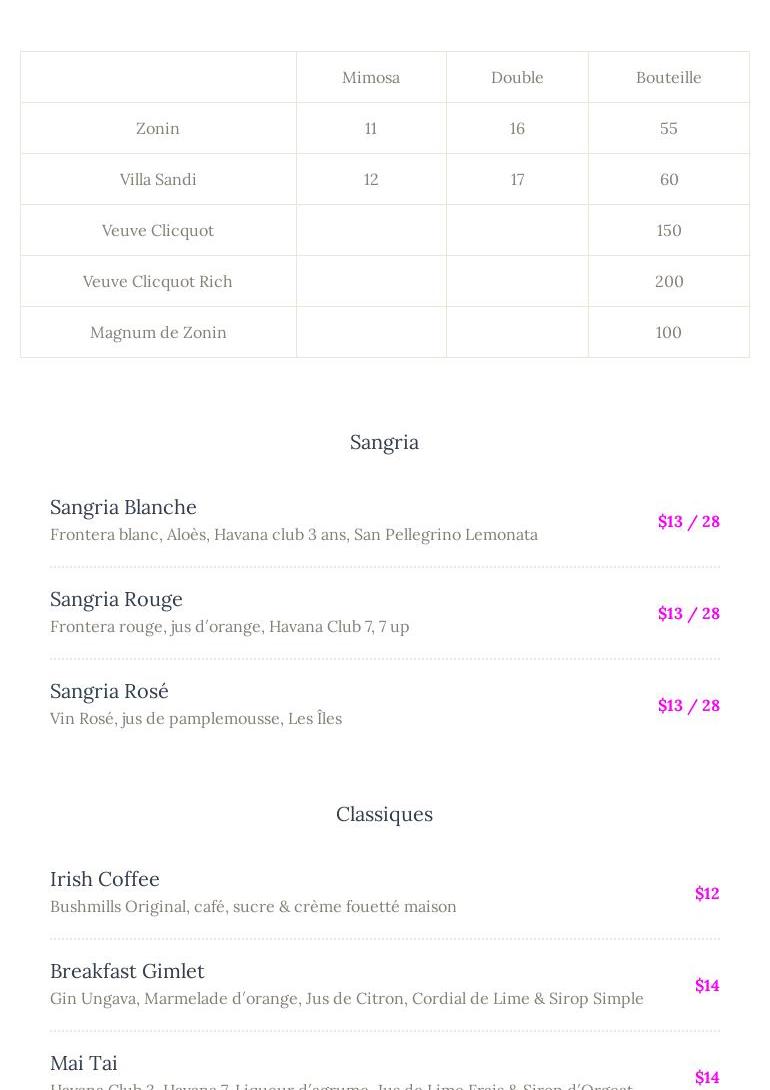Click the Sangria Blanche item title
Screen dimensions: 770x1090
tap(123, 507)
